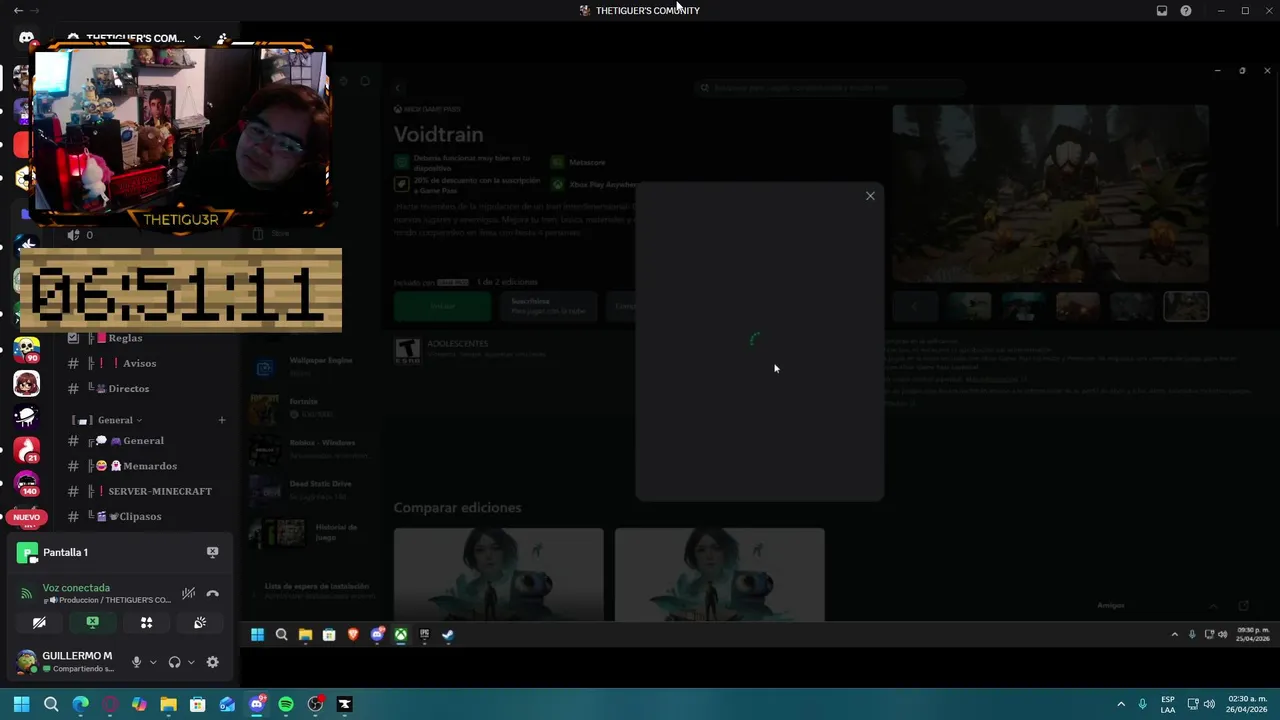Mute the microphone in the user panel

[x=137, y=662]
